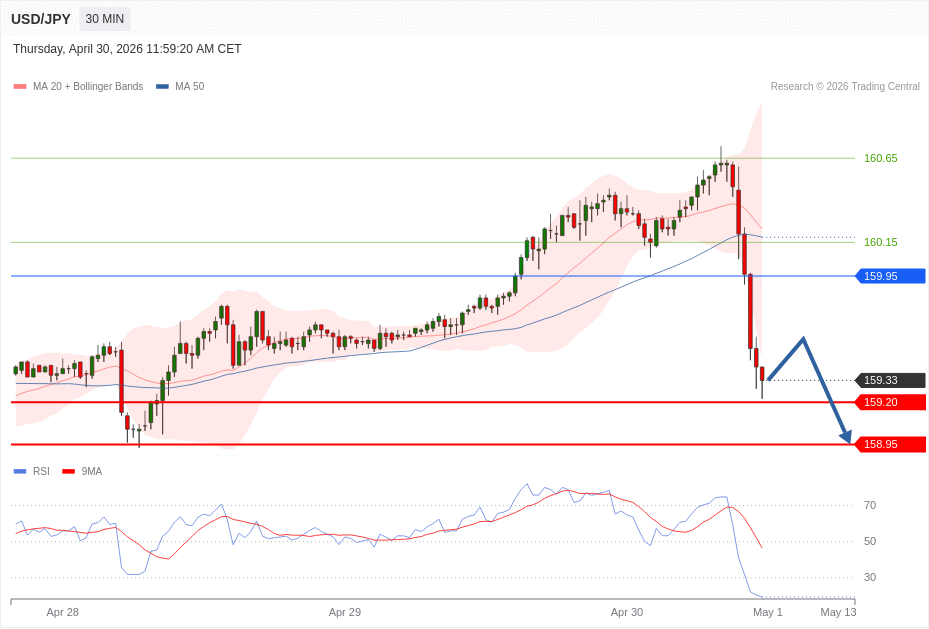The width and height of the screenshot is (929, 629).
Task: Select the May 13 date axis label
Action: pyautogui.click(x=838, y=612)
